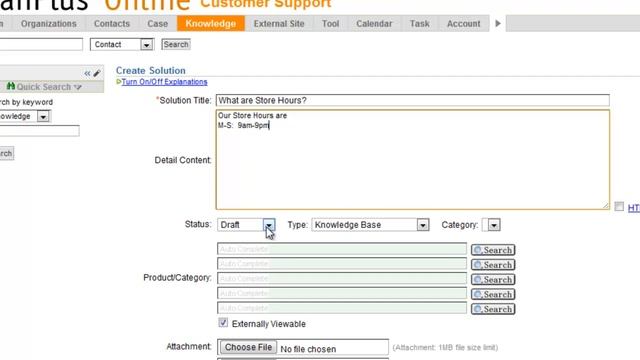This screenshot has height=360, width=640.
Task: Click the sidebar keyword input field
Action: (39, 131)
